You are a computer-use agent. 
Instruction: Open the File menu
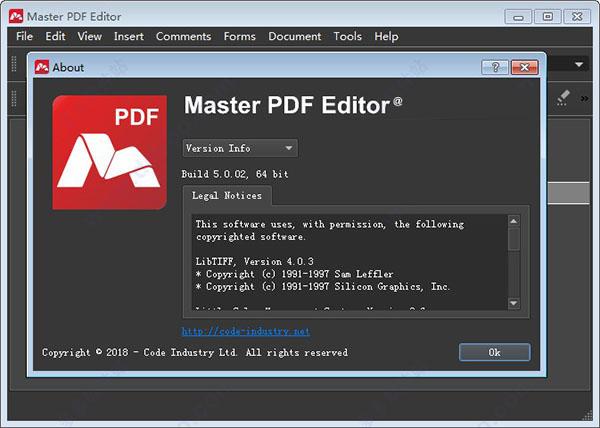[x=24, y=36]
